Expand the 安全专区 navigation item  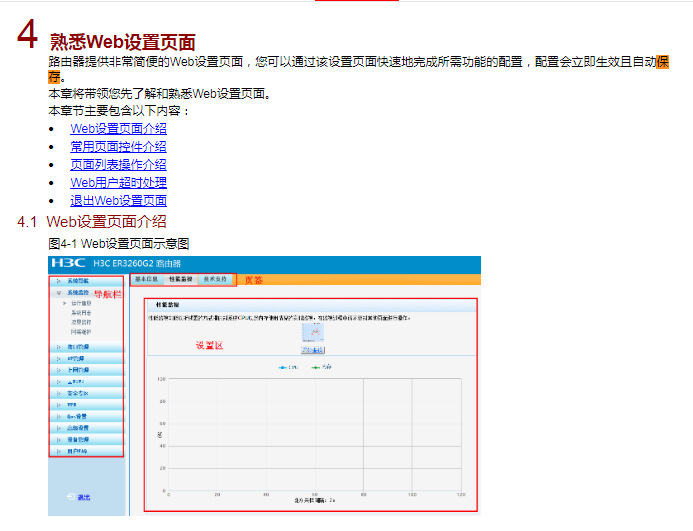tap(86, 393)
